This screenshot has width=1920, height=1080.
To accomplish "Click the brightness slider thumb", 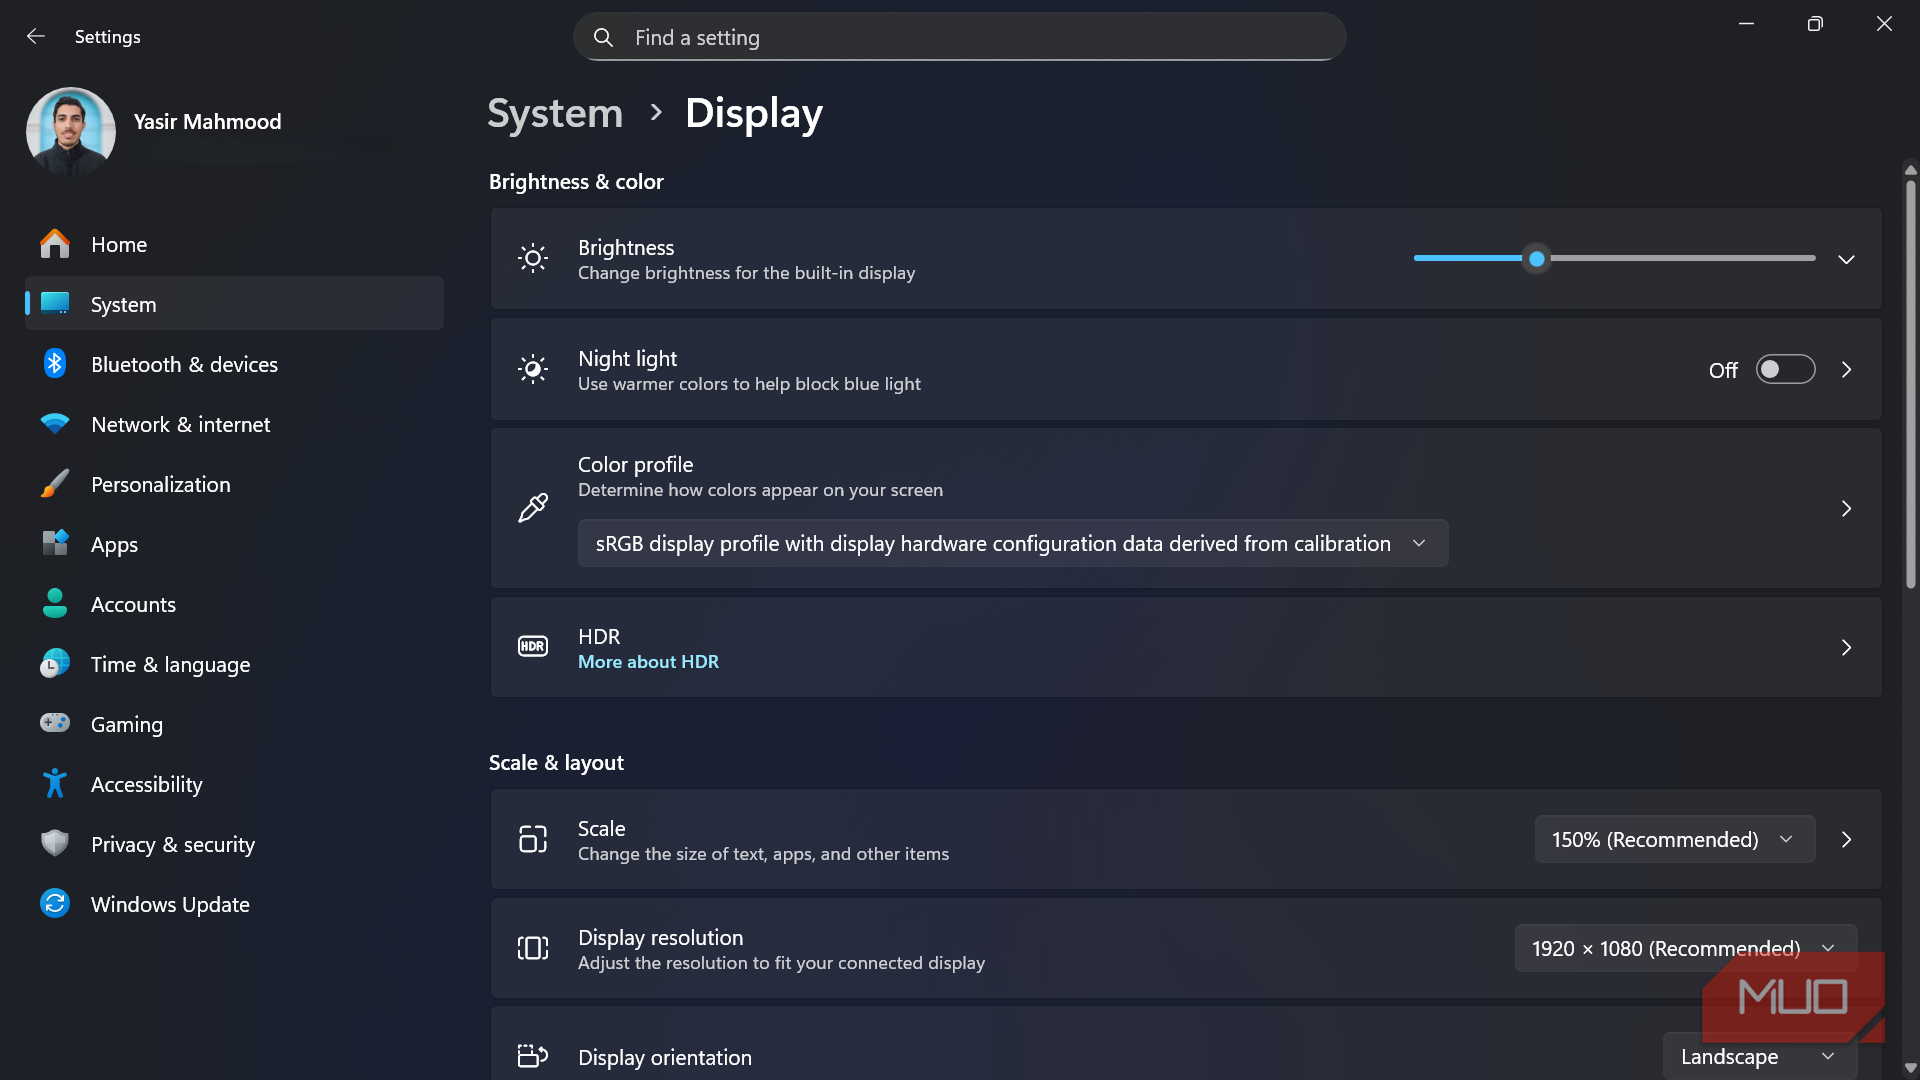I will 1537,259.
